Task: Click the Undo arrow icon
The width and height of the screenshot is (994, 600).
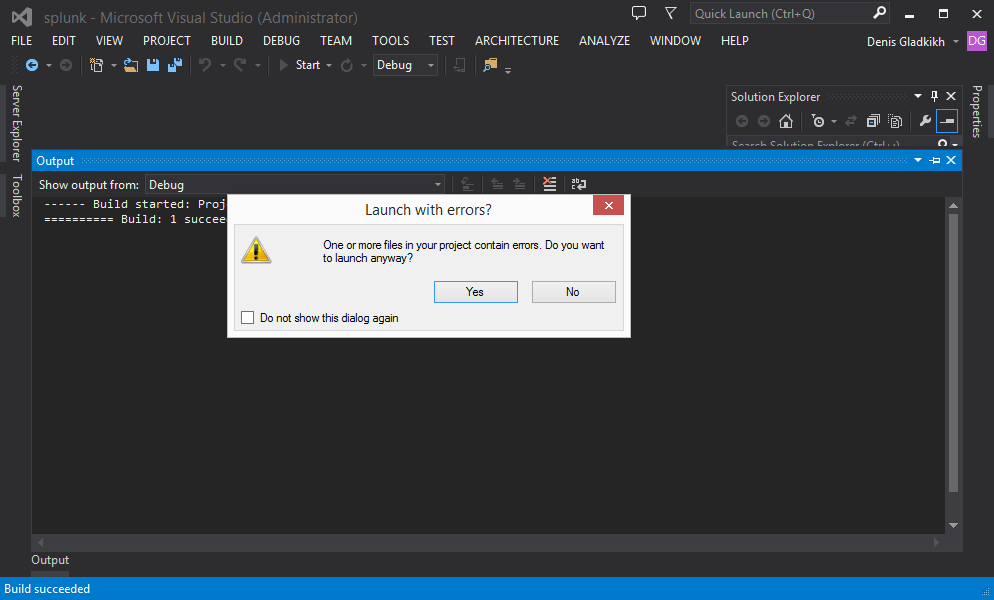Action: tap(205, 65)
